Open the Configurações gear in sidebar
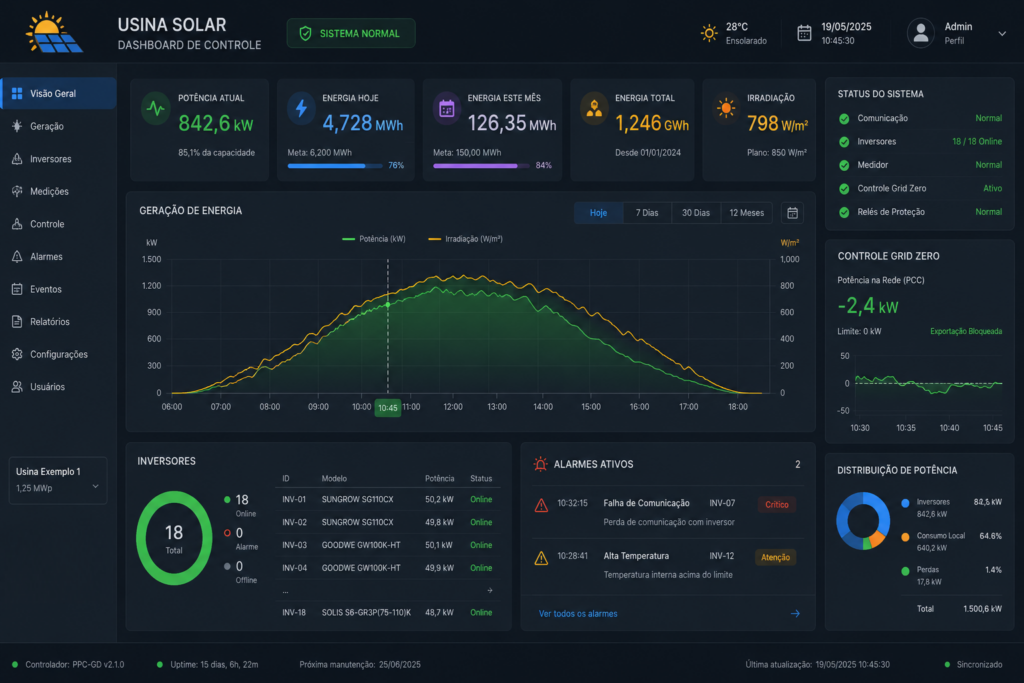This screenshot has height=683, width=1024. tap(17, 354)
